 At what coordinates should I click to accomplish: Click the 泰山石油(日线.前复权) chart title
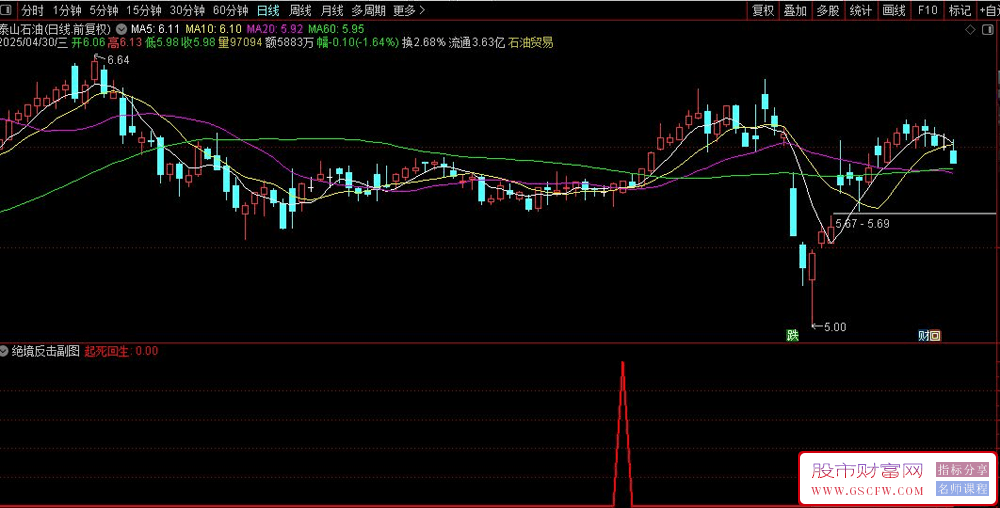[x=55, y=29]
